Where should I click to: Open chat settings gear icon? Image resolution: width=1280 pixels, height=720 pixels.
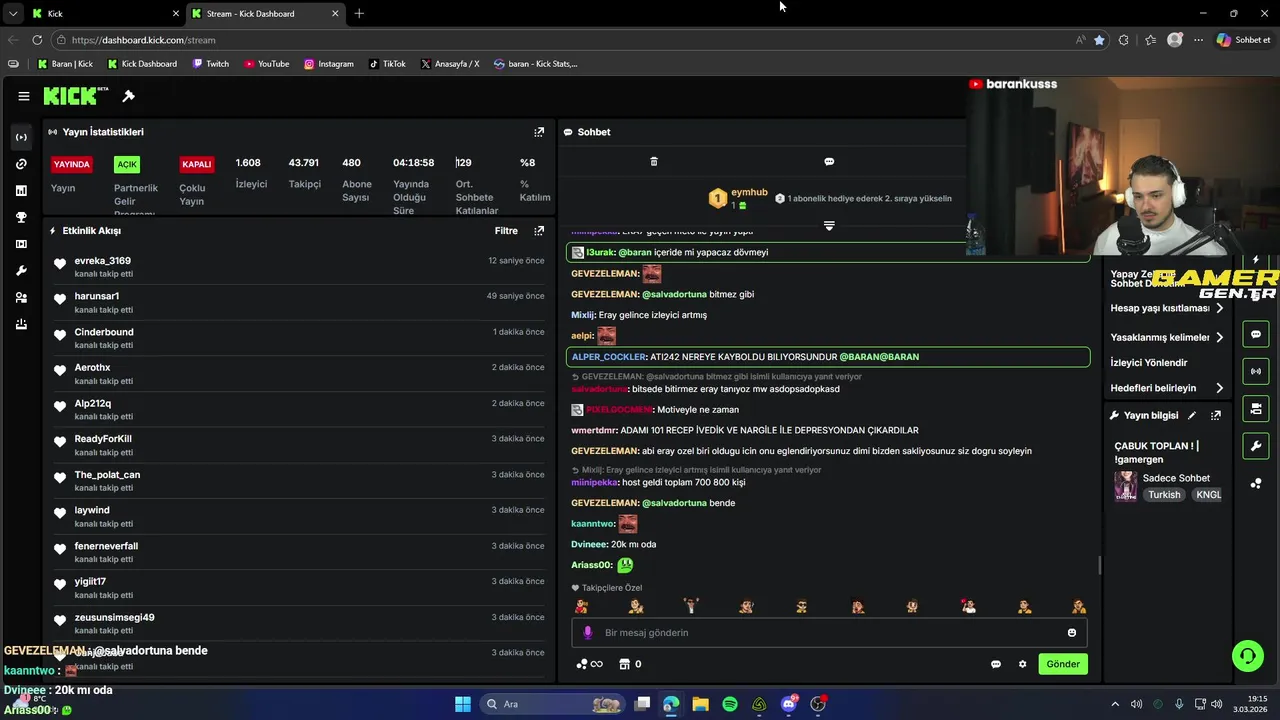(x=1022, y=664)
